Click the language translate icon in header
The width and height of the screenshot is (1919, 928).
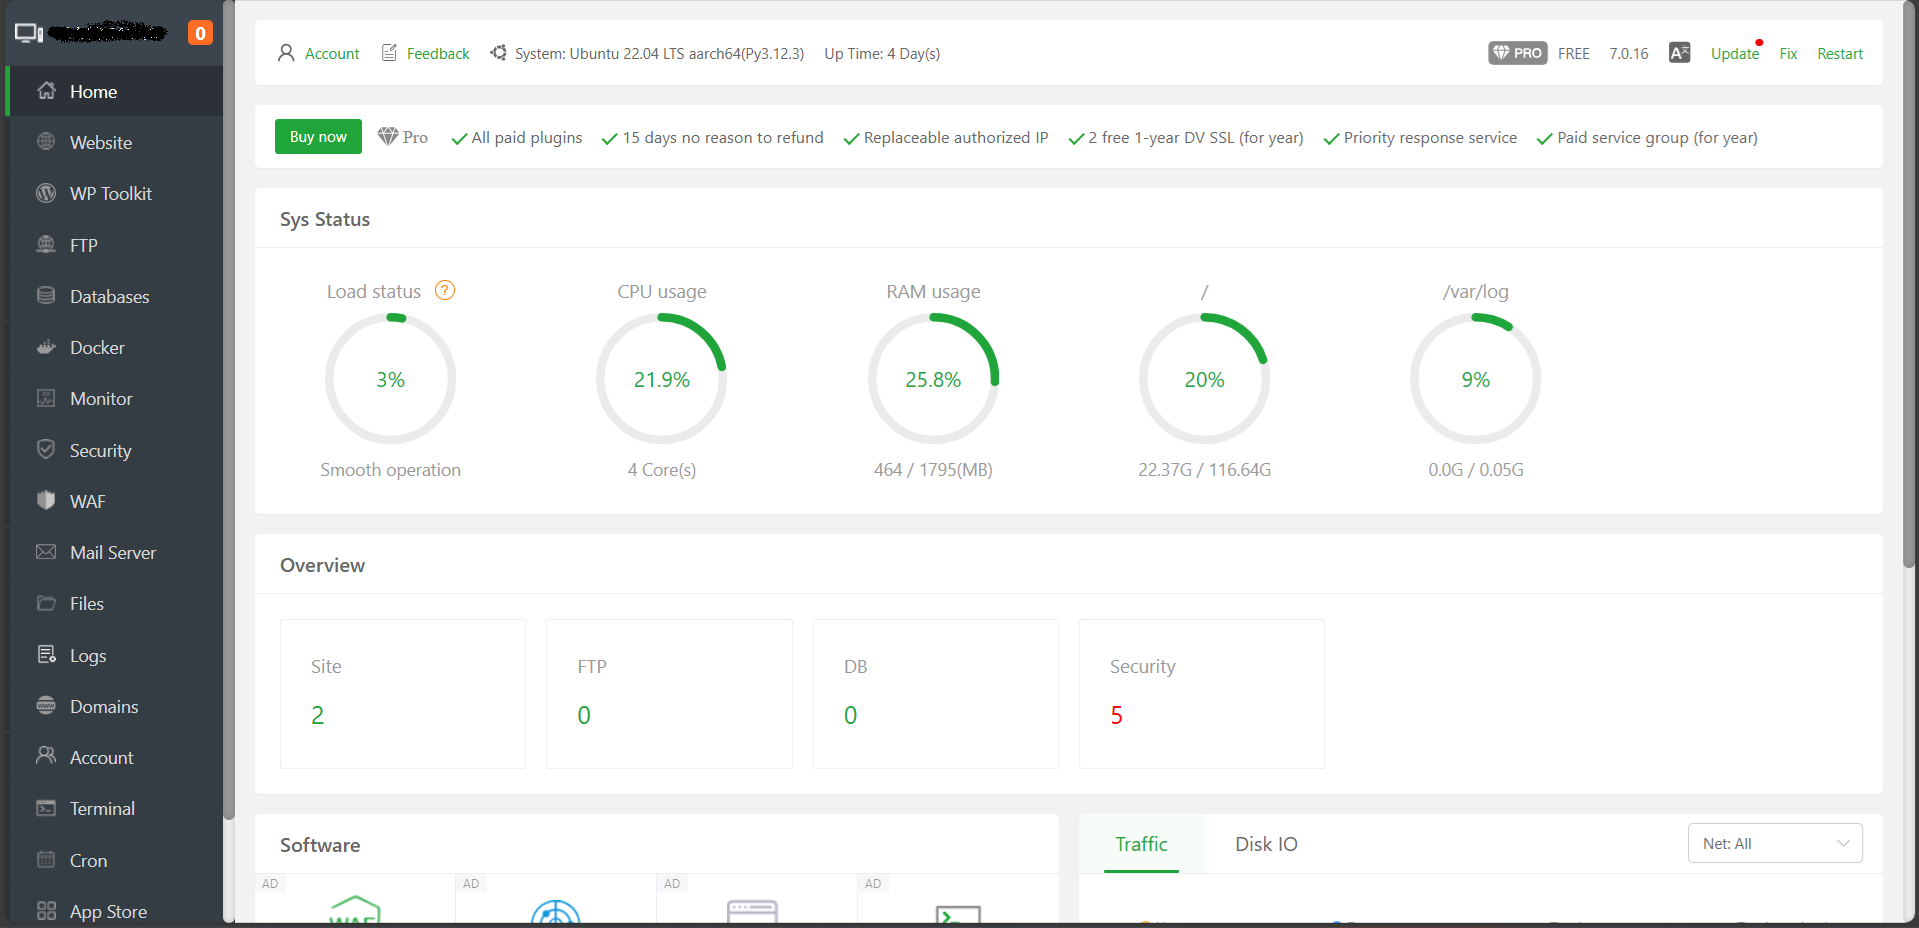(x=1679, y=53)
